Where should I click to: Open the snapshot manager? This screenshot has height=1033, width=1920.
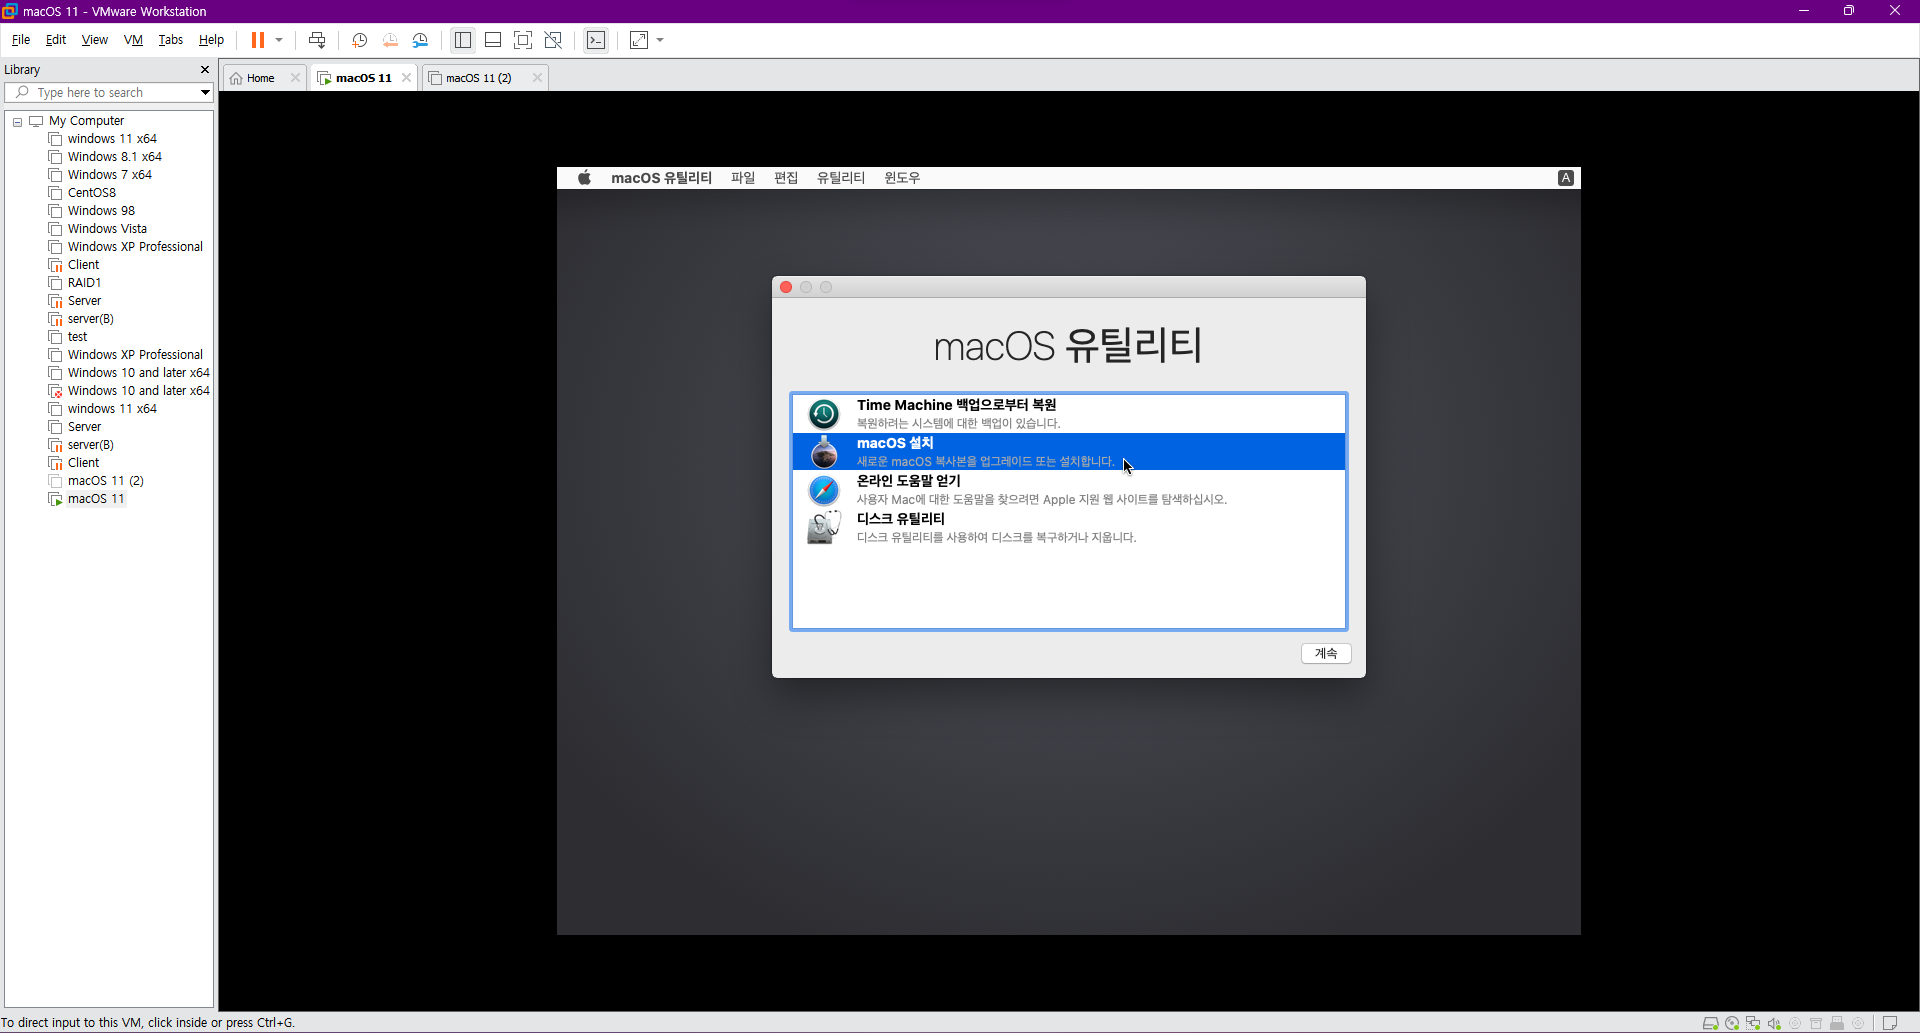click(x=420, y=40)
